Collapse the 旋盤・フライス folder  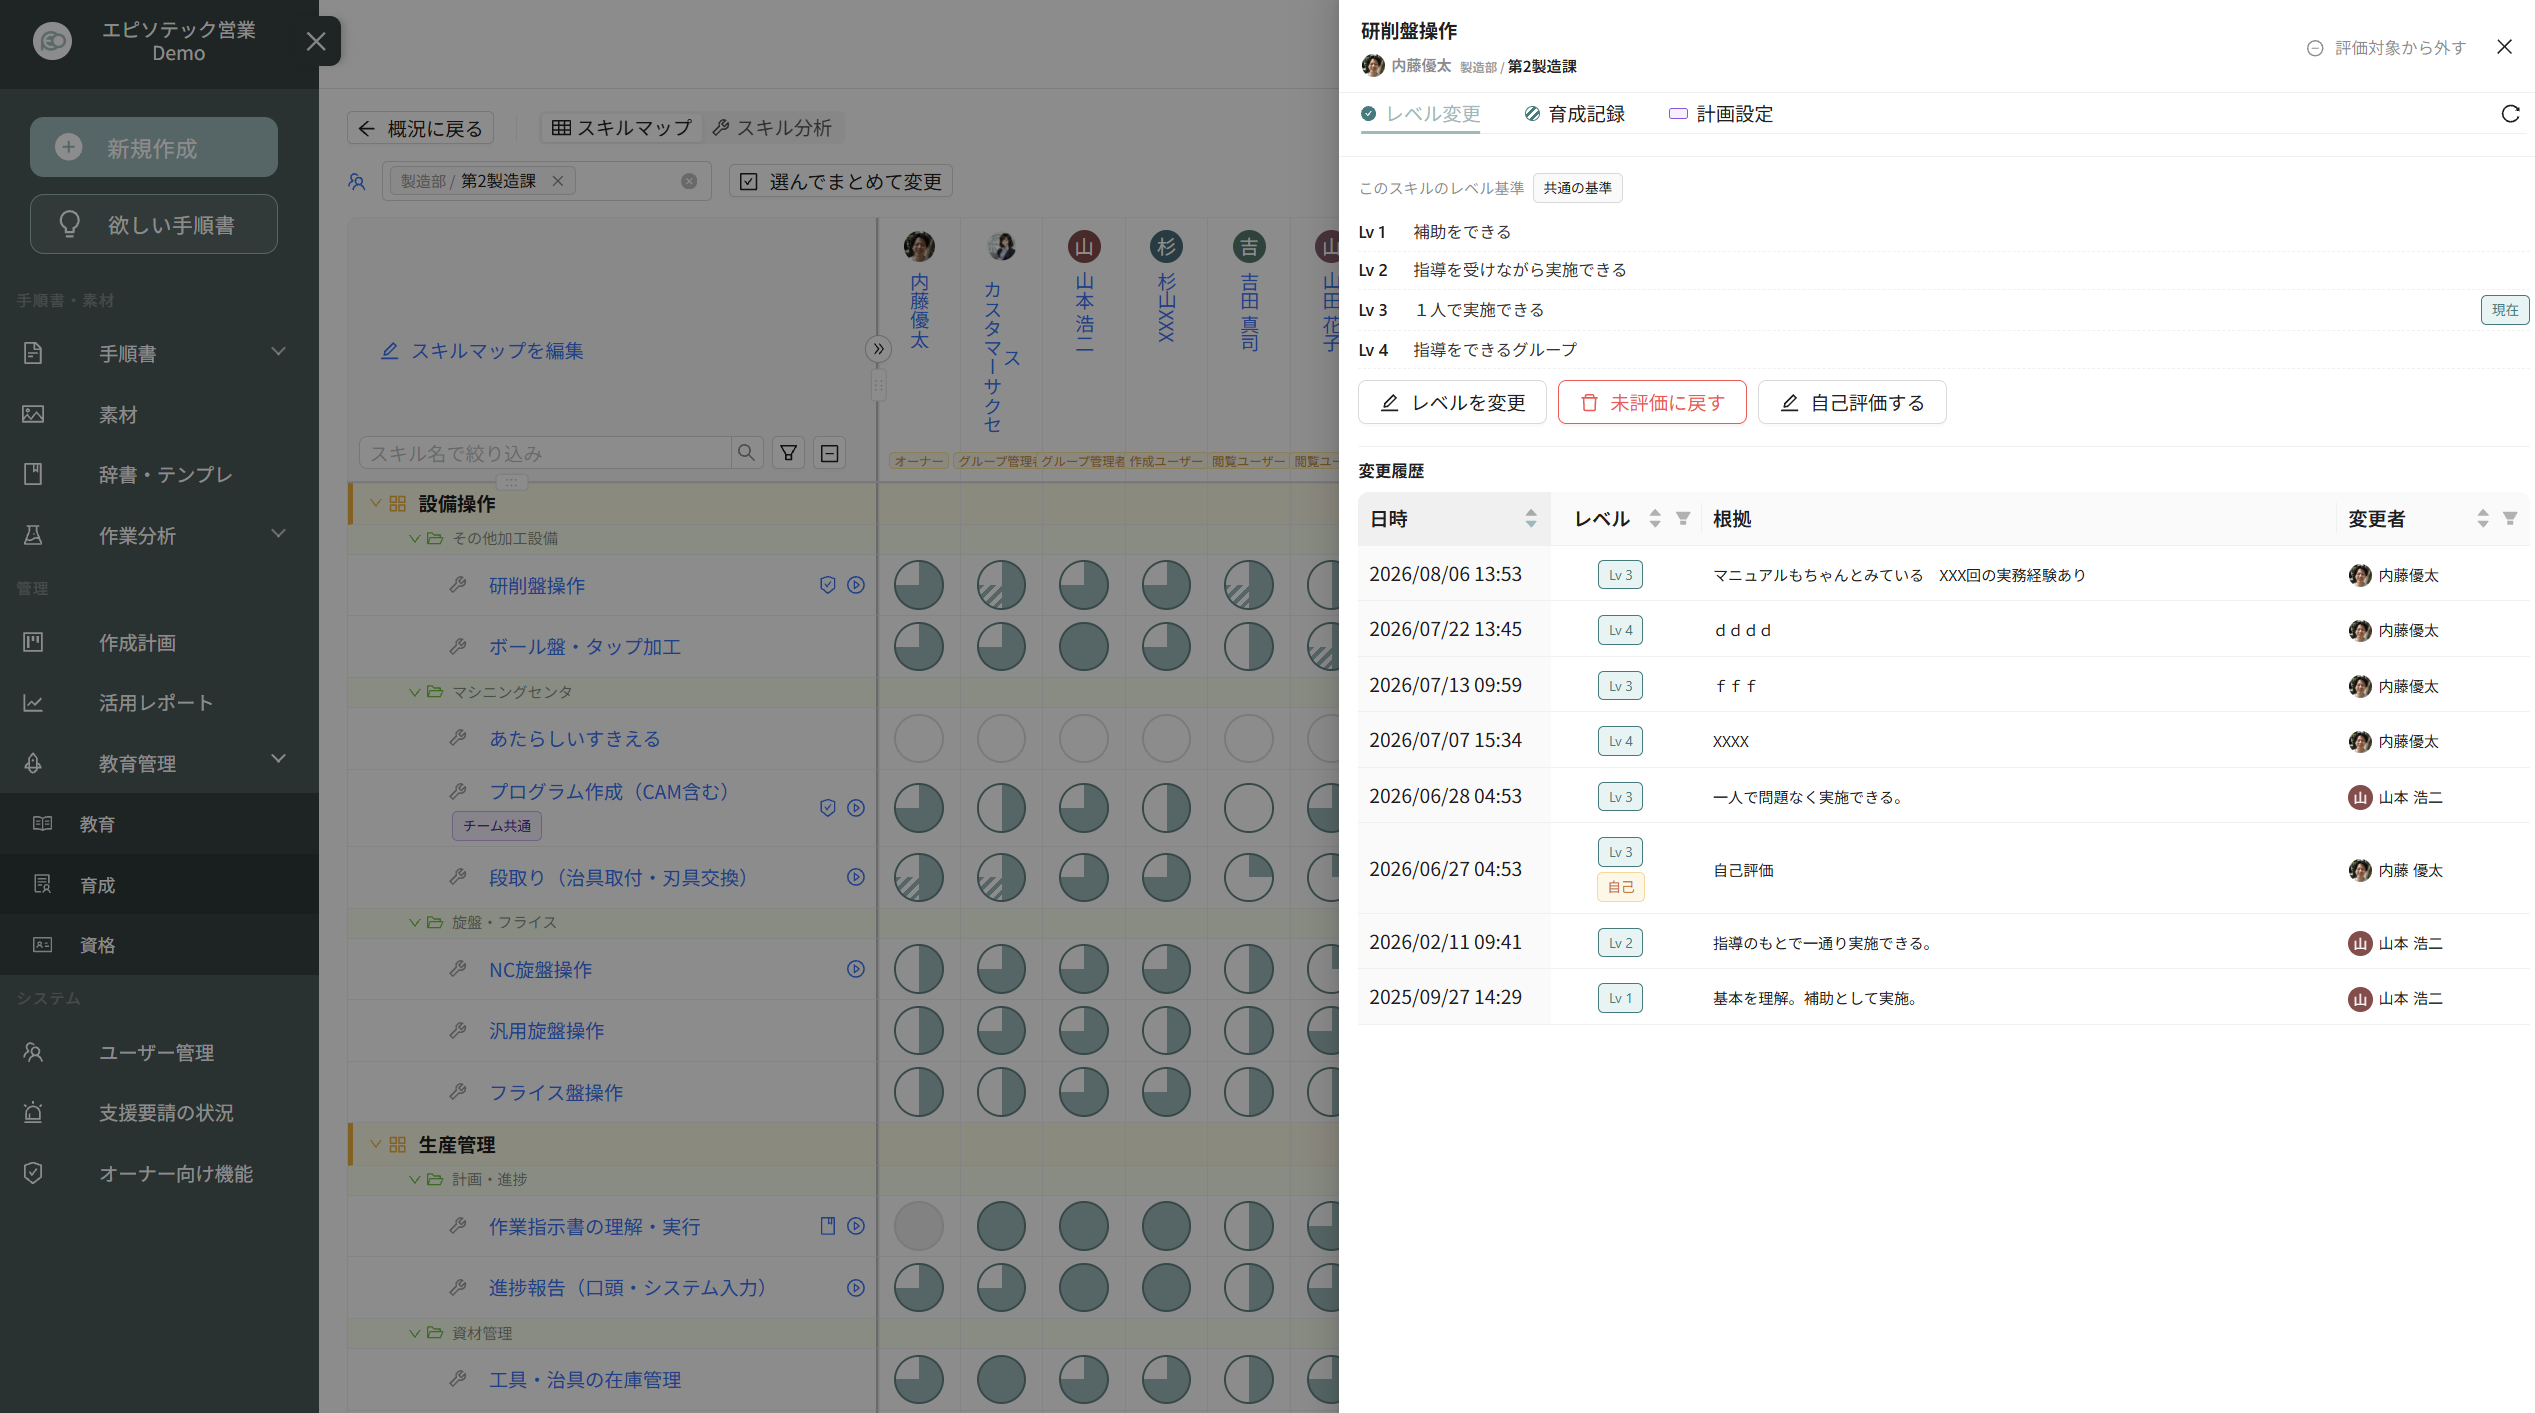coord(415,922)
